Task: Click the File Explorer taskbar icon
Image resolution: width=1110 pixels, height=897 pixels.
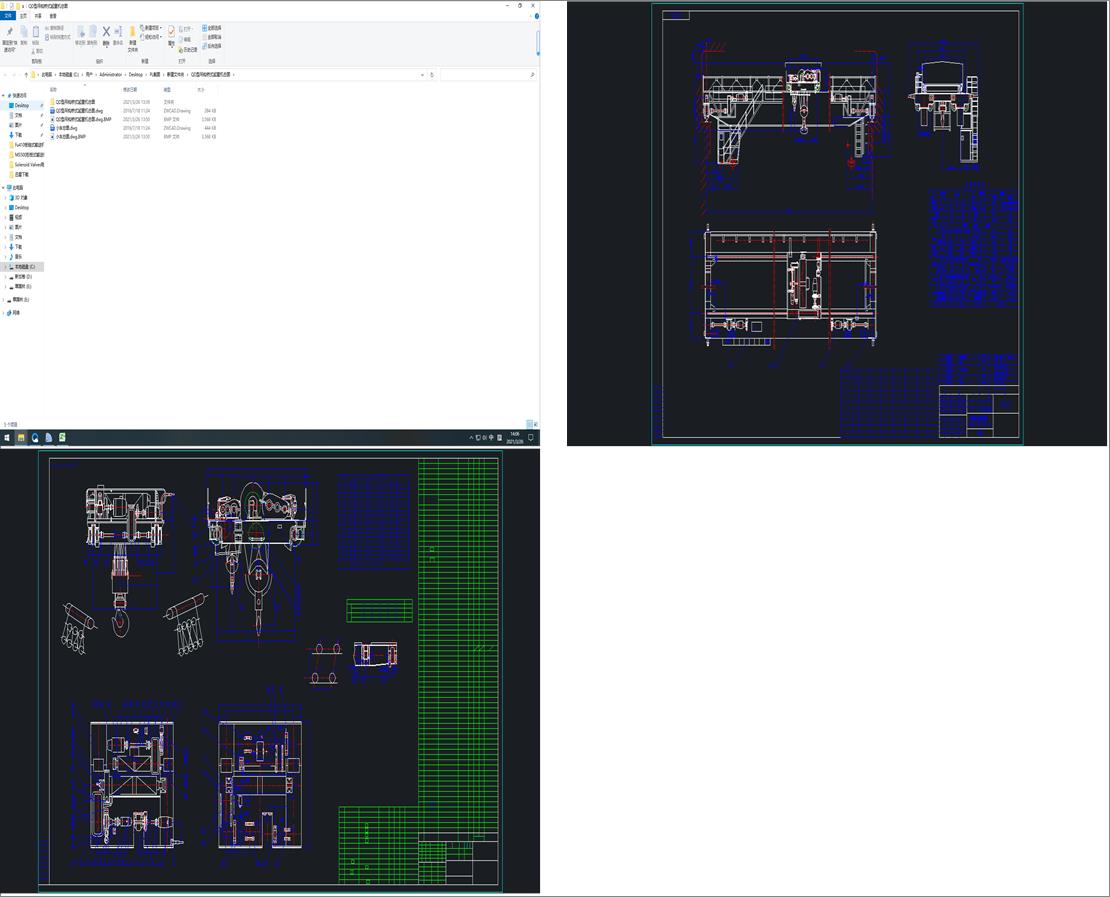Action: click(21, 438)
